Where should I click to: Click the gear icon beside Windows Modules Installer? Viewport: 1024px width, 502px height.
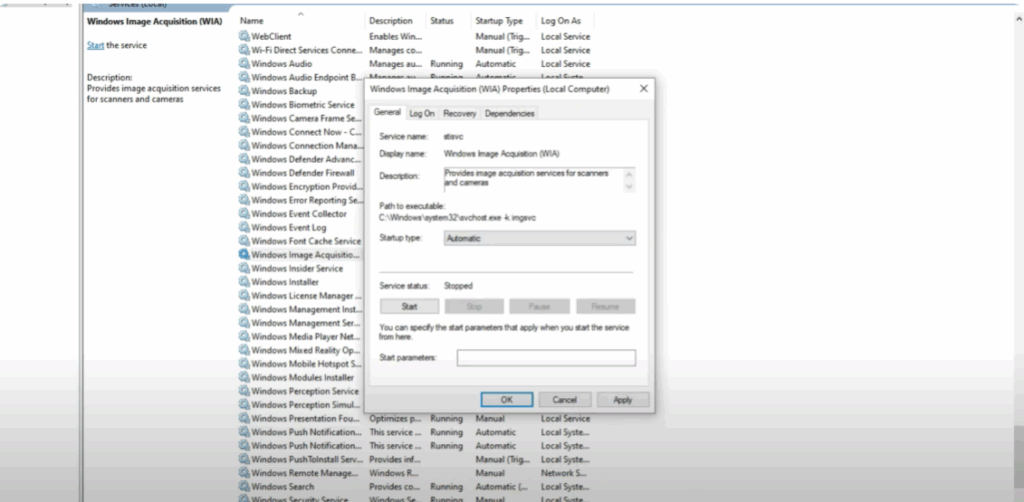pyautogui.click(x=244, y=377)
